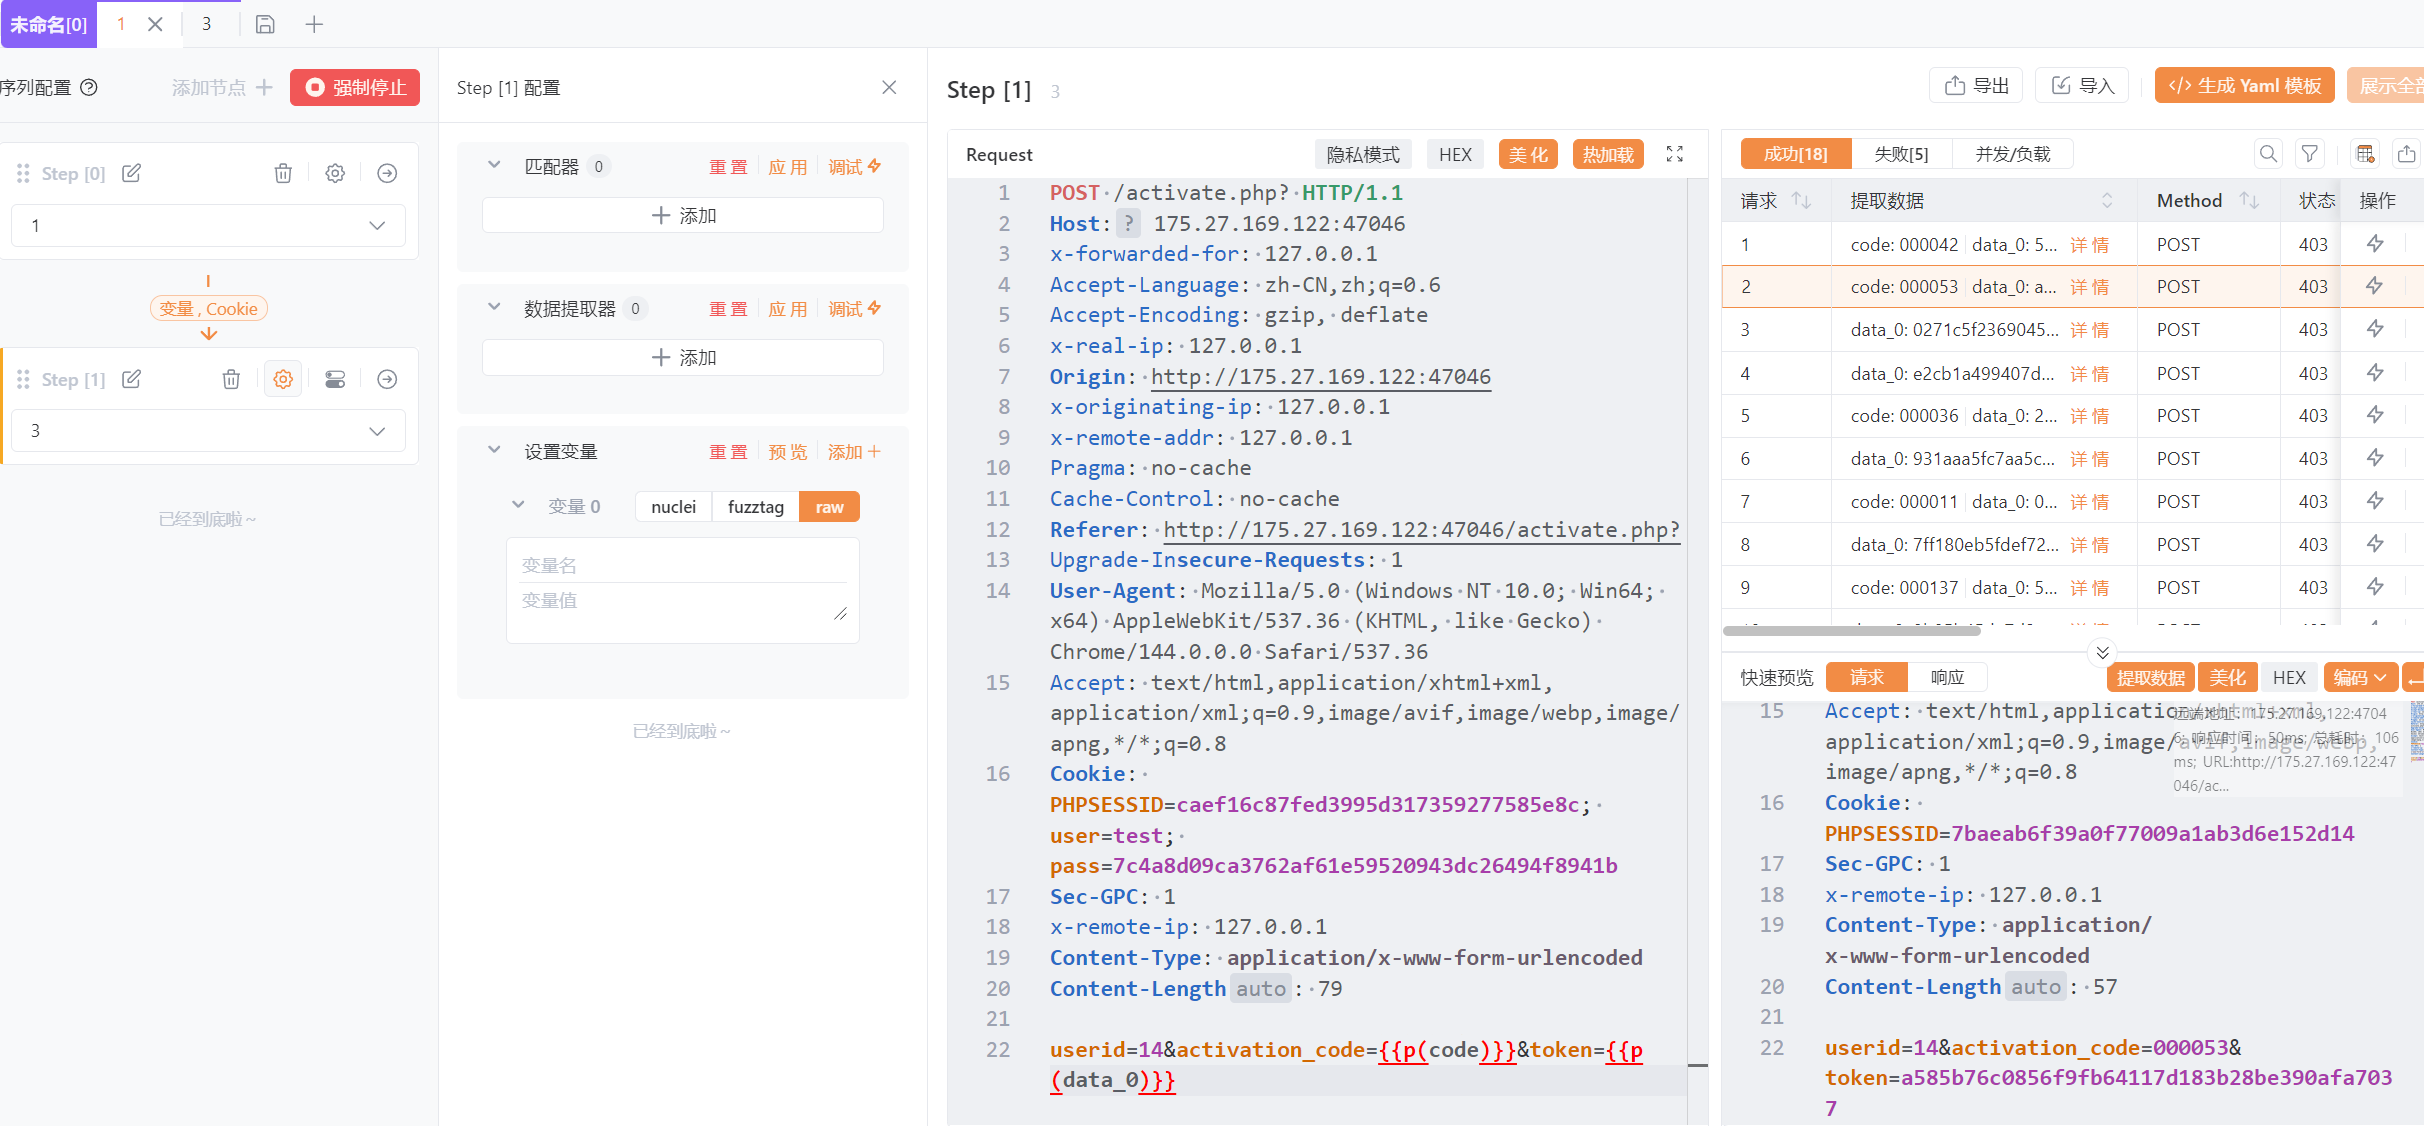Viewport: 2424px width, 1126px height.
Task: Collapse the 匹配器 section
Action: coord(494,166)
